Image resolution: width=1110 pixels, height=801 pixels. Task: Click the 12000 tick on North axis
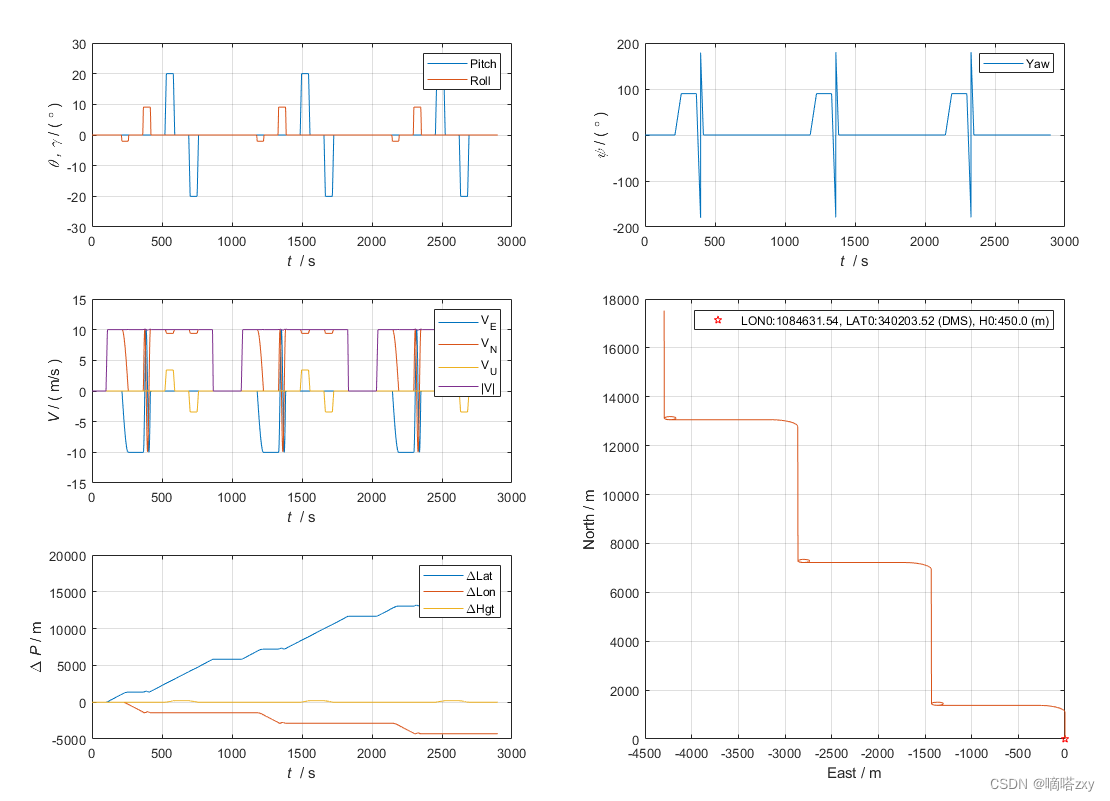click(x=621, y=447)
